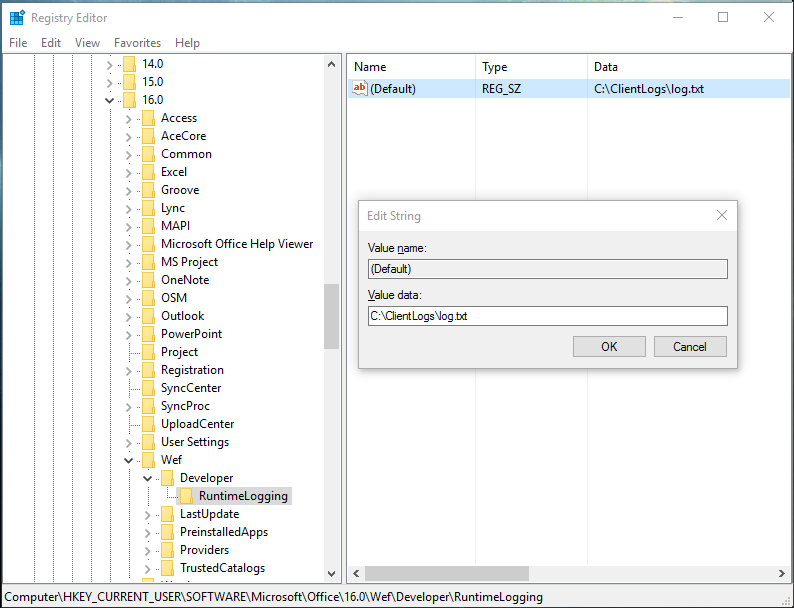The height and width of the screenshot is (608, 794).
Task: Collapse the Developer key
Action: coord(147,478)
